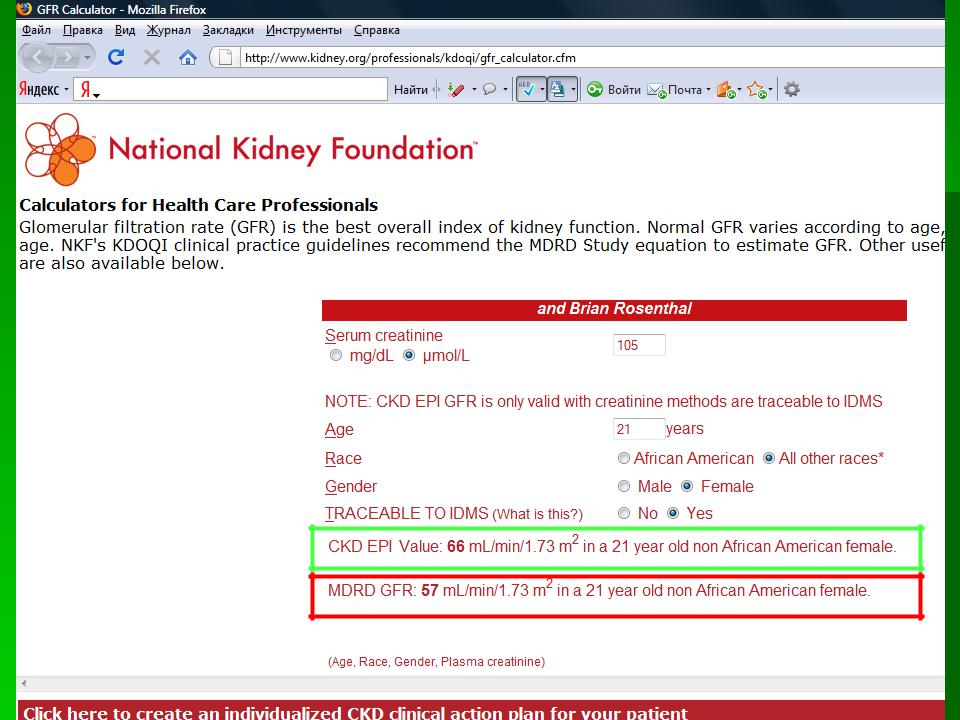Screen dimensions: 960x720
Task: Click the Найти search button
Action: (x=411, y=89)
